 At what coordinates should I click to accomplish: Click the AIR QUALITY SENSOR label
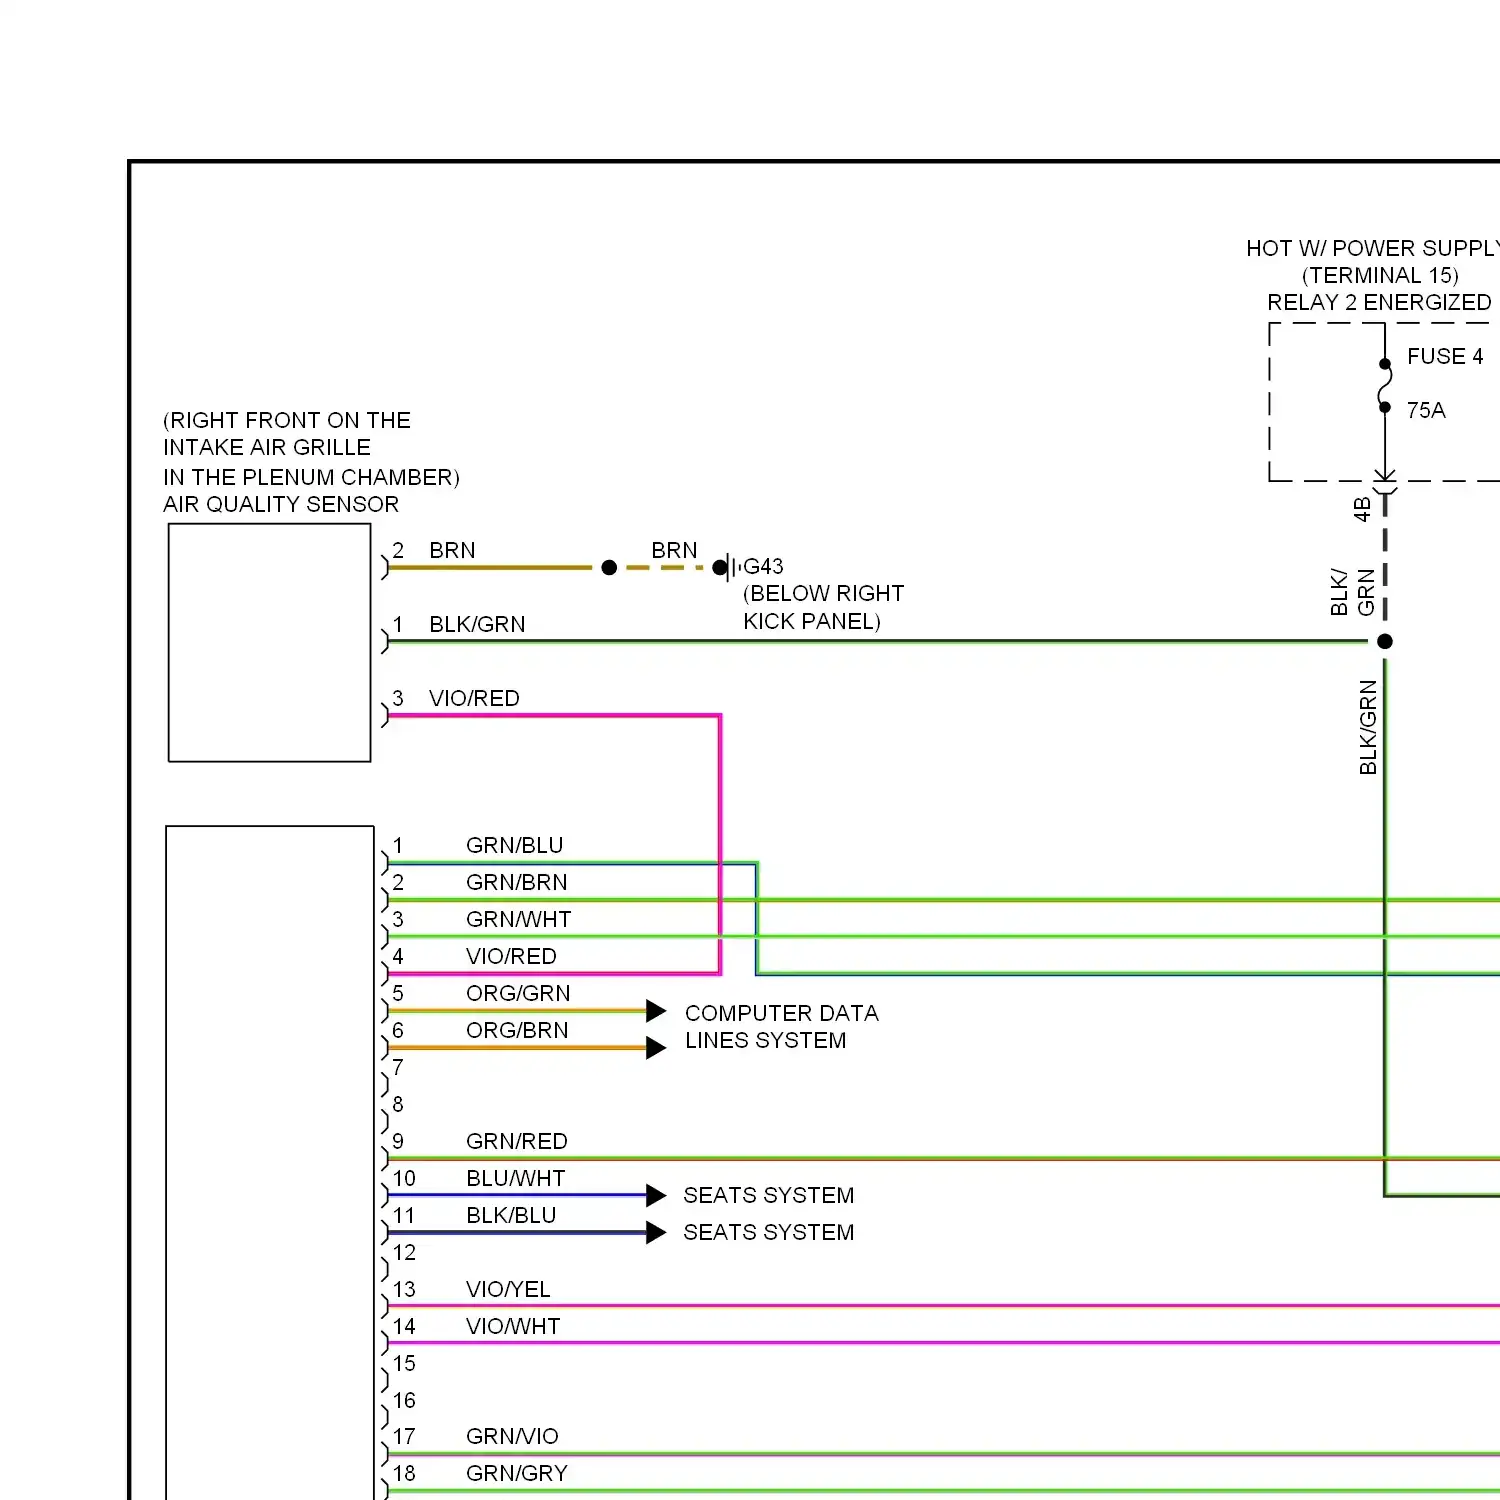point(281,504)
